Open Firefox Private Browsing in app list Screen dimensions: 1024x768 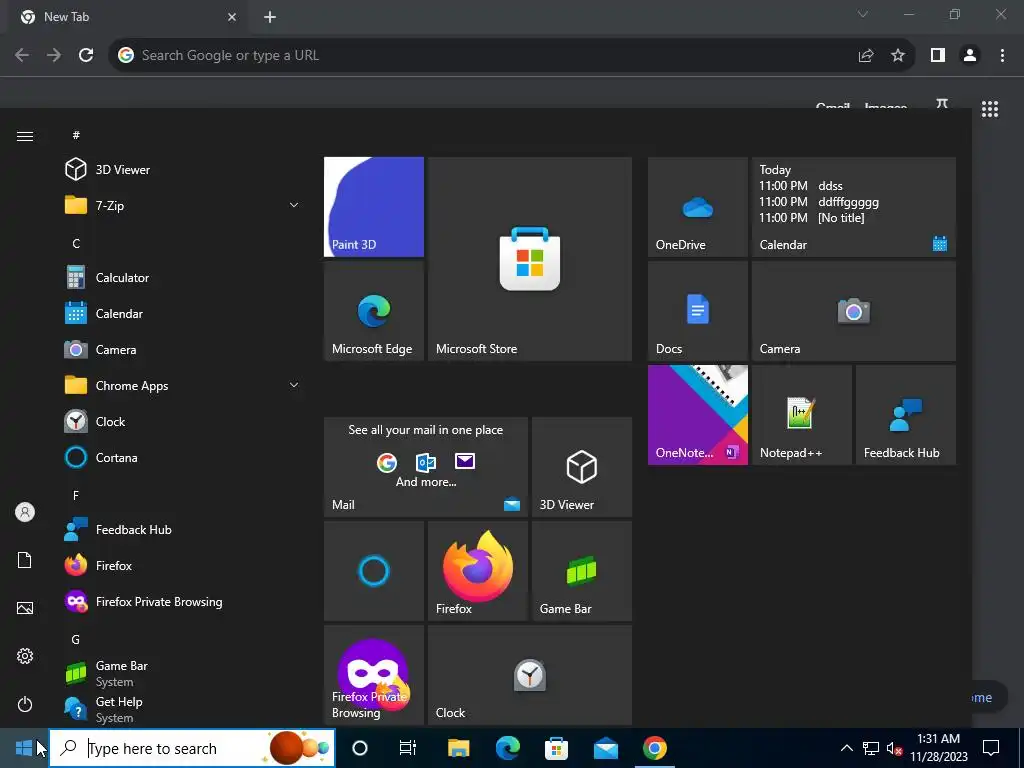(x=183, y=601)
